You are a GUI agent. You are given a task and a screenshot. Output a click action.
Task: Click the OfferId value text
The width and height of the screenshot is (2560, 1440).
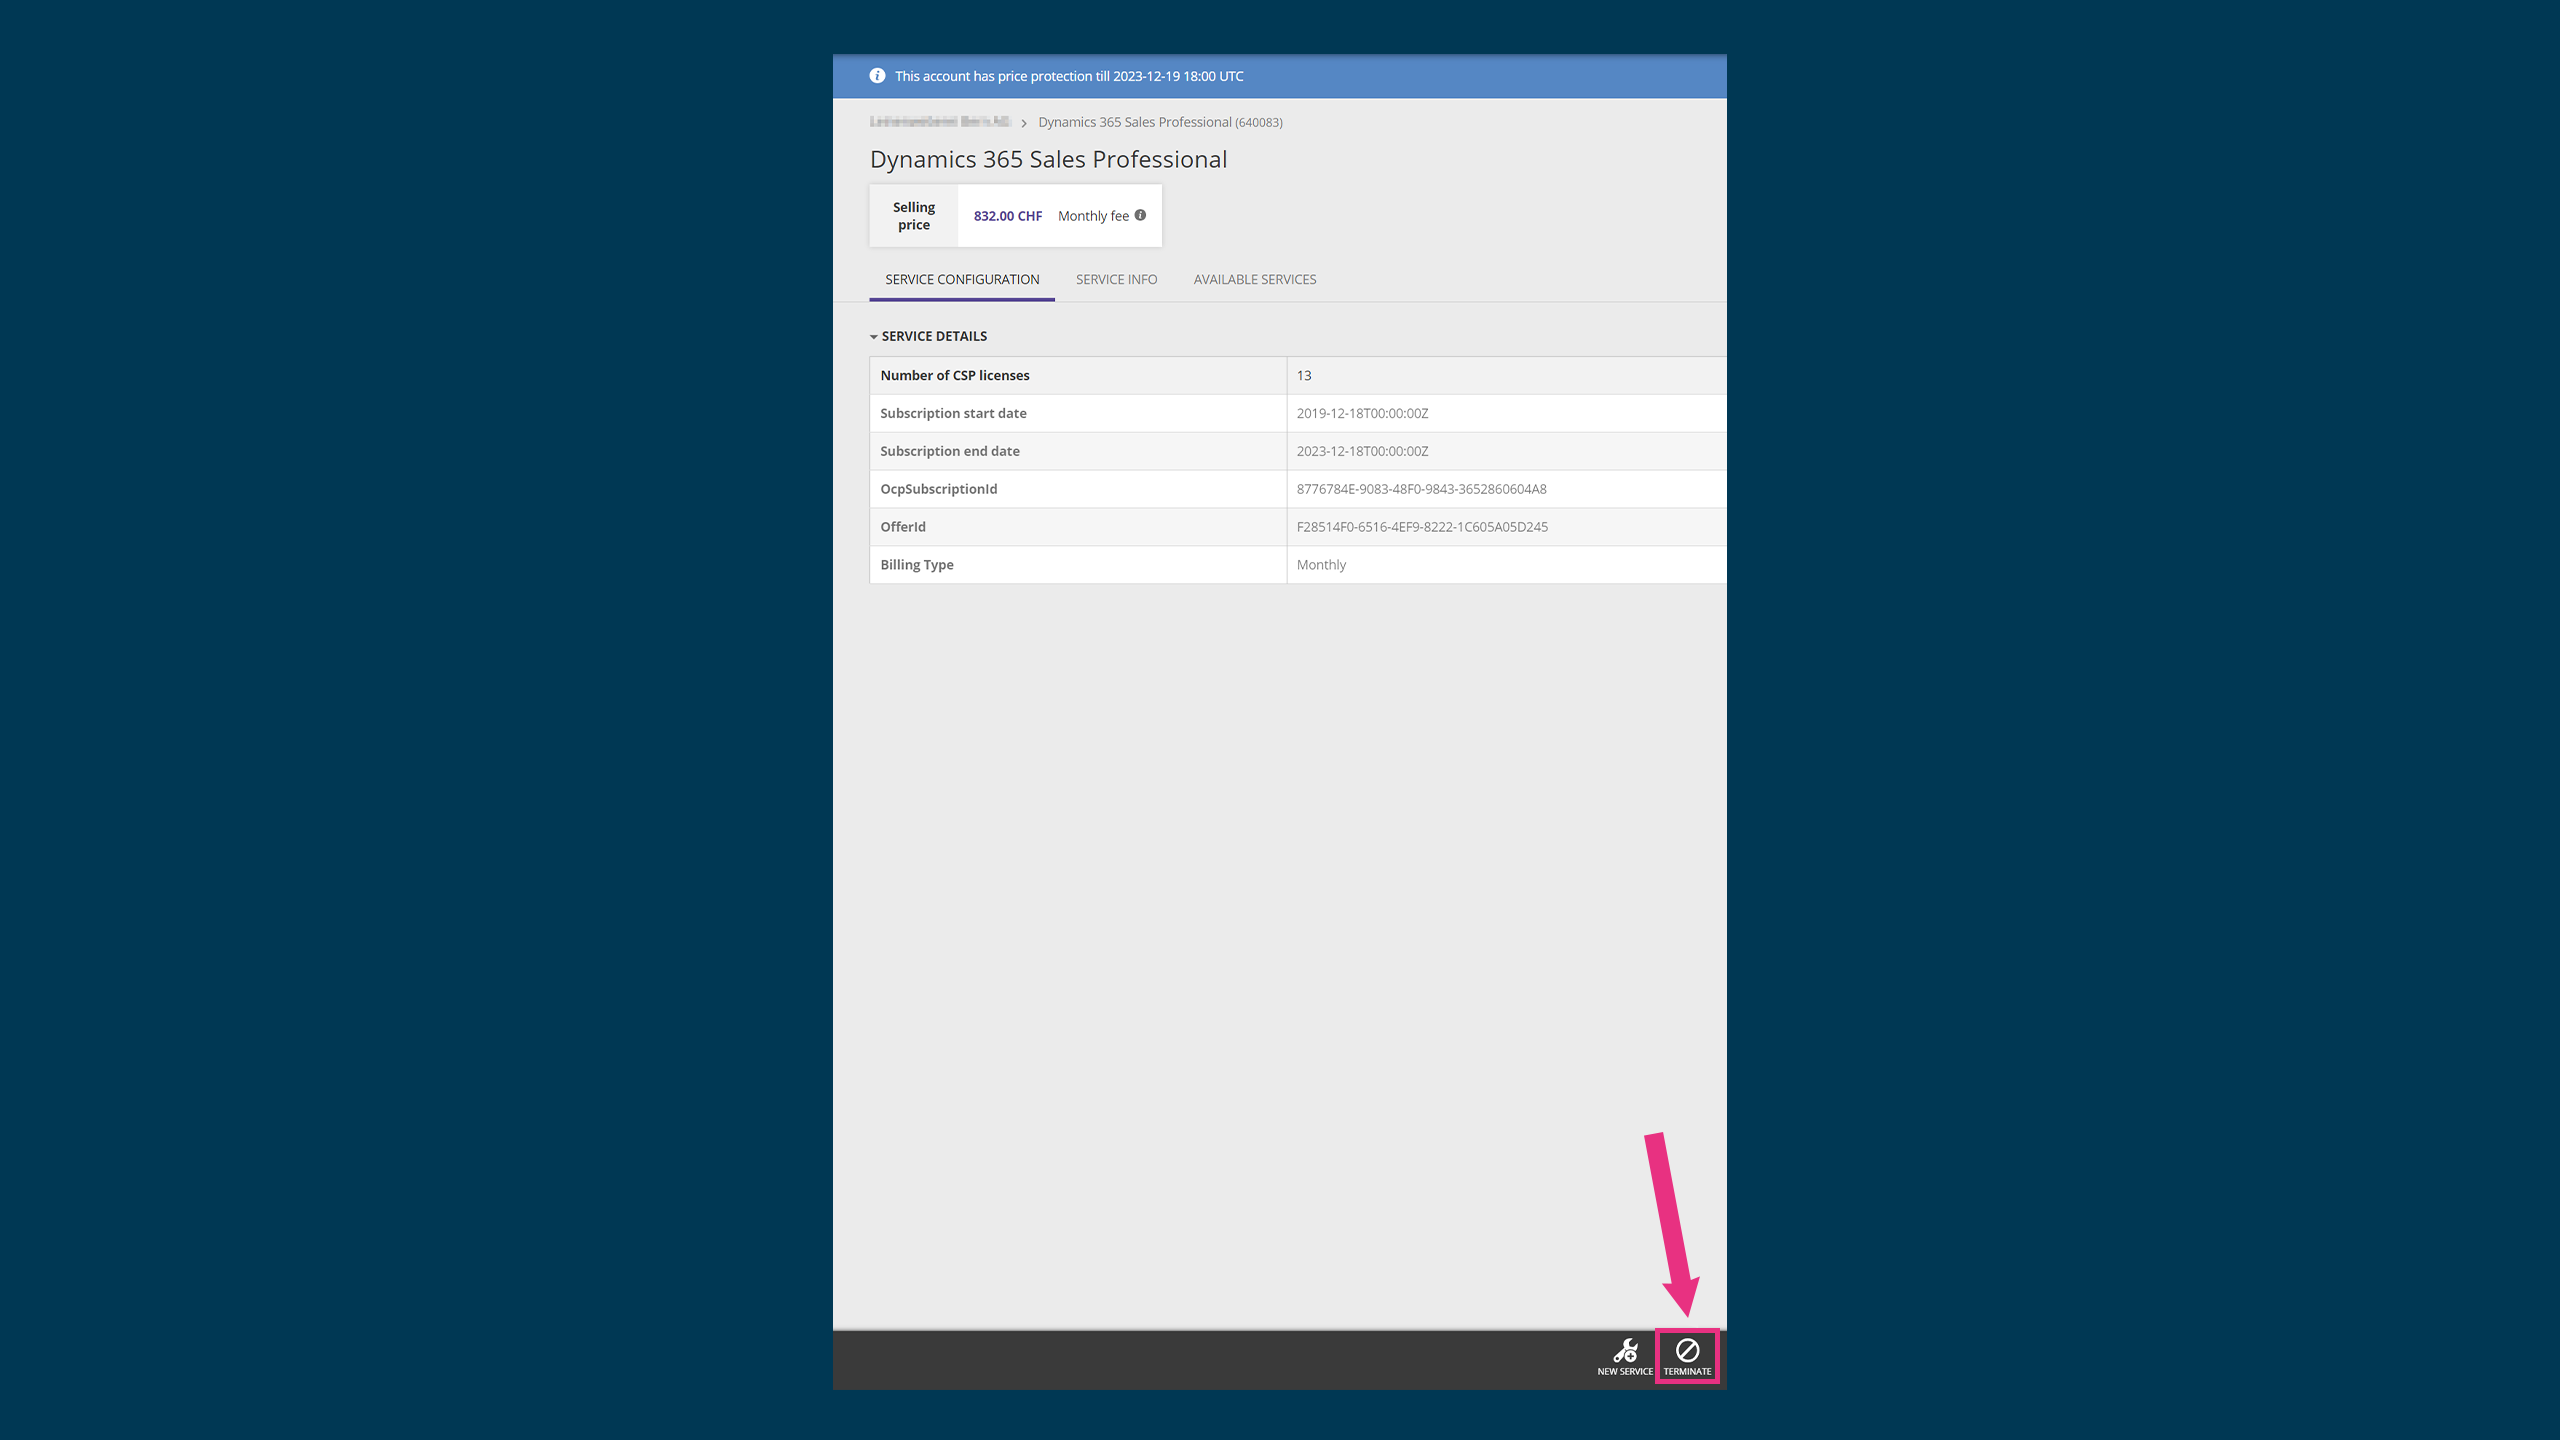coord(1421,527)
